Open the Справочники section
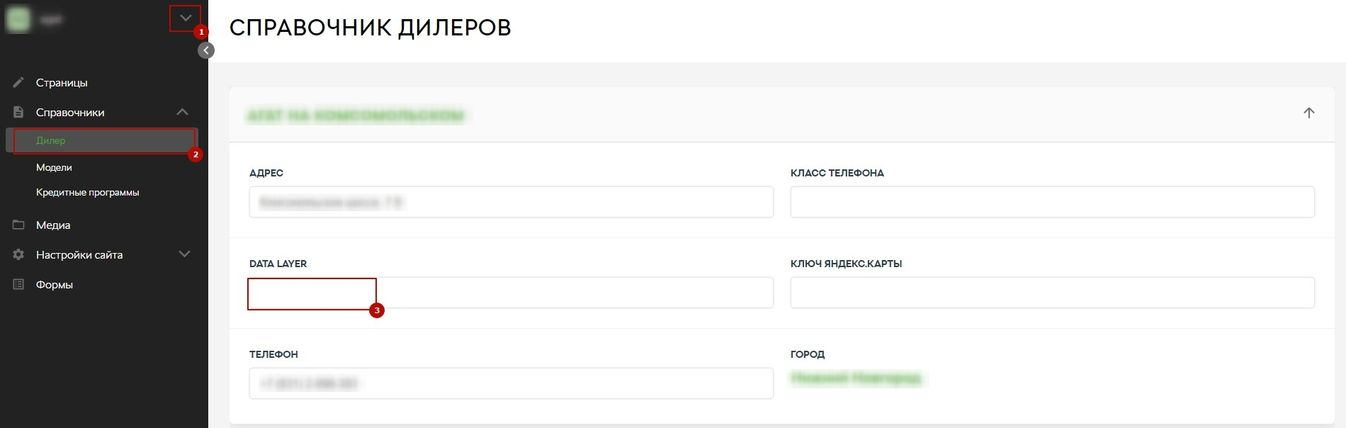Screen dimensions: 1346x428 (70, 112)
